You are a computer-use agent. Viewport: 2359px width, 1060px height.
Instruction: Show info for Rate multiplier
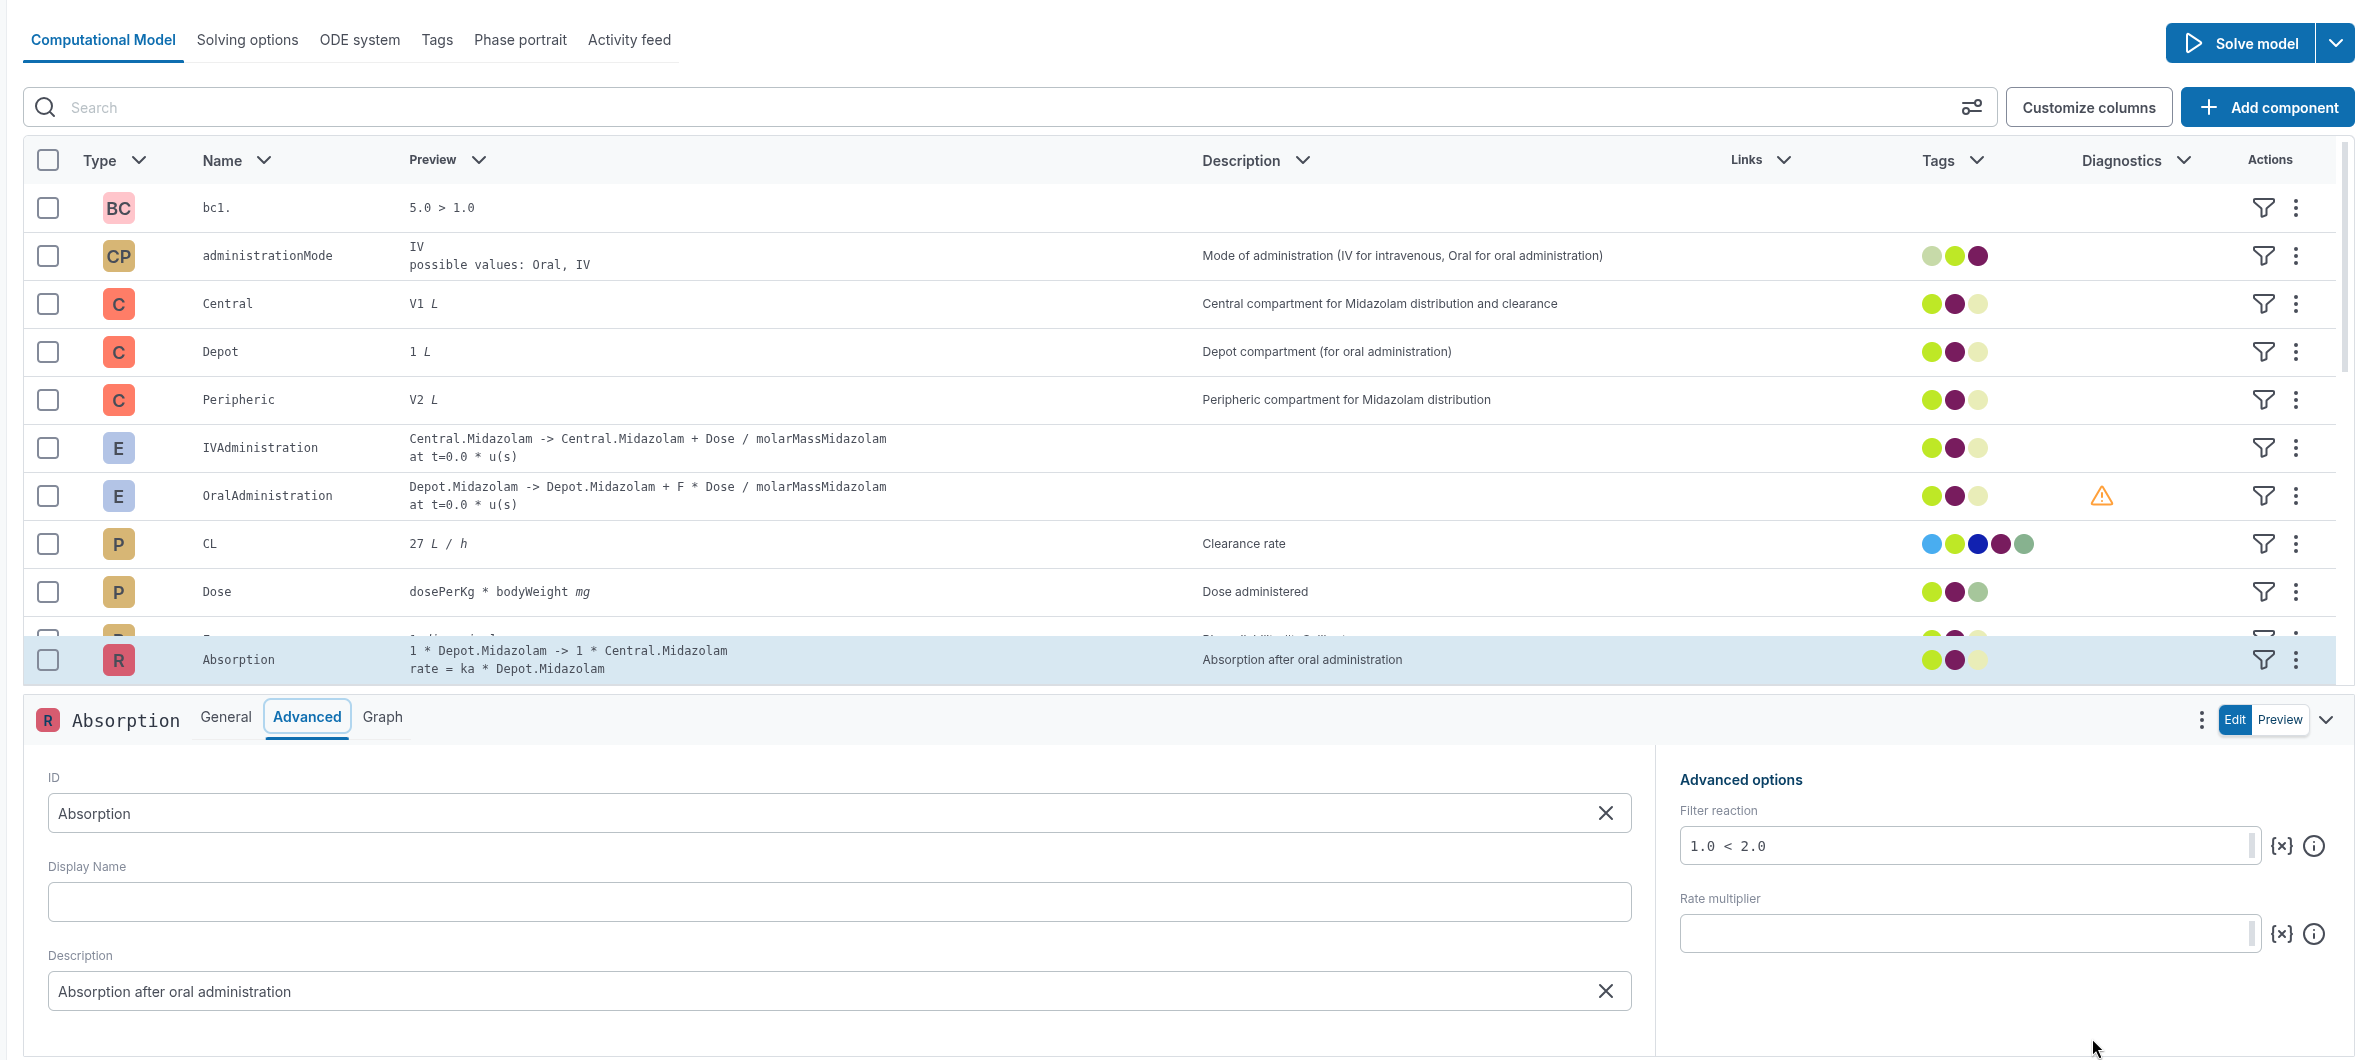[2314, 934]
